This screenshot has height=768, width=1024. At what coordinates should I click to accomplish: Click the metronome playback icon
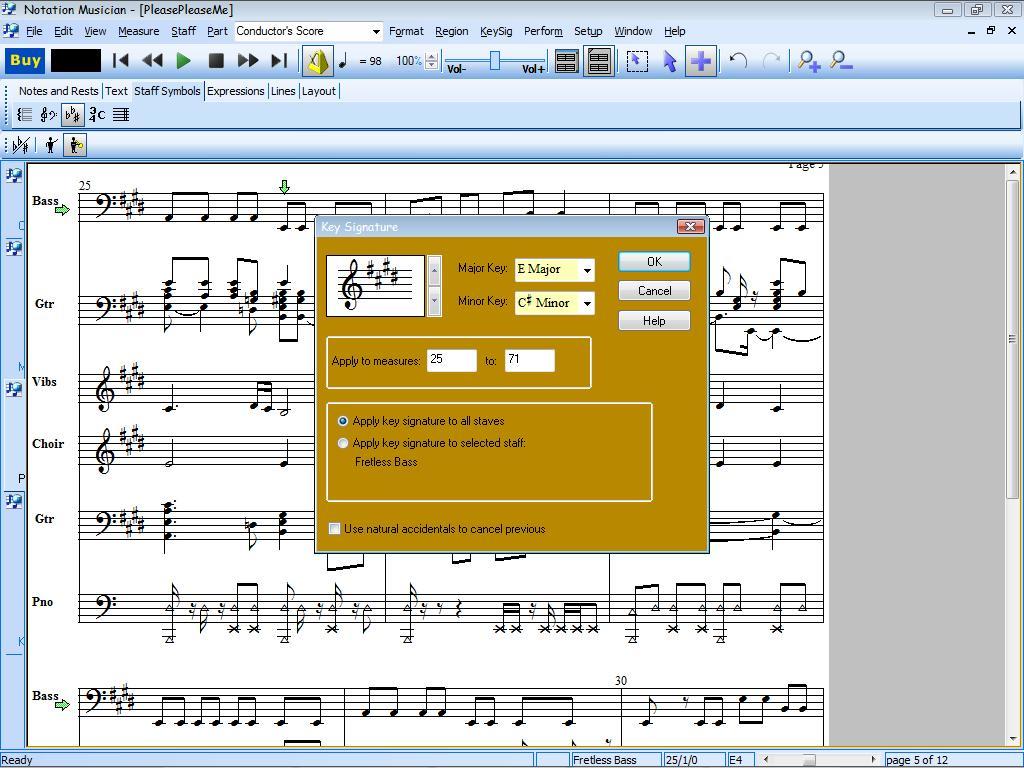[318, 61]
